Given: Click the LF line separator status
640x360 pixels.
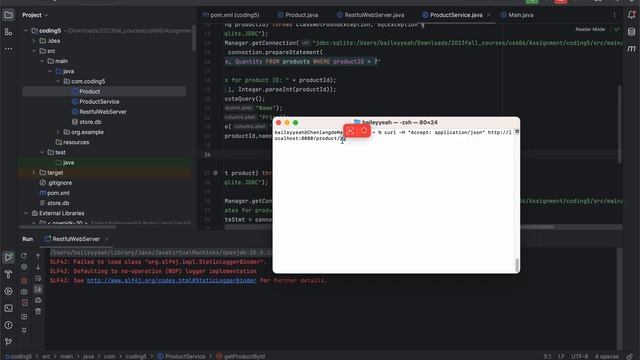Looking at the screenshot, I should coord(561,356).
